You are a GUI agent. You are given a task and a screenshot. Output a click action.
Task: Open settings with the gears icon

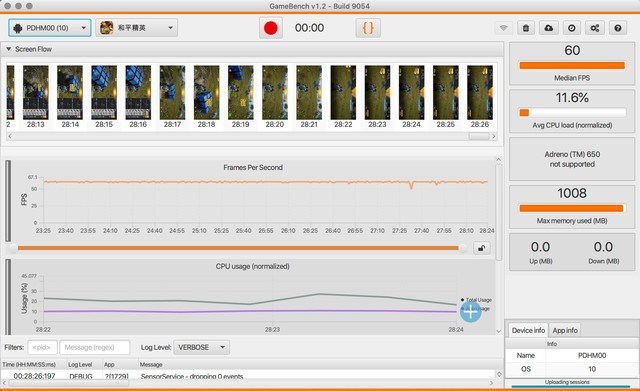(595, 28)
